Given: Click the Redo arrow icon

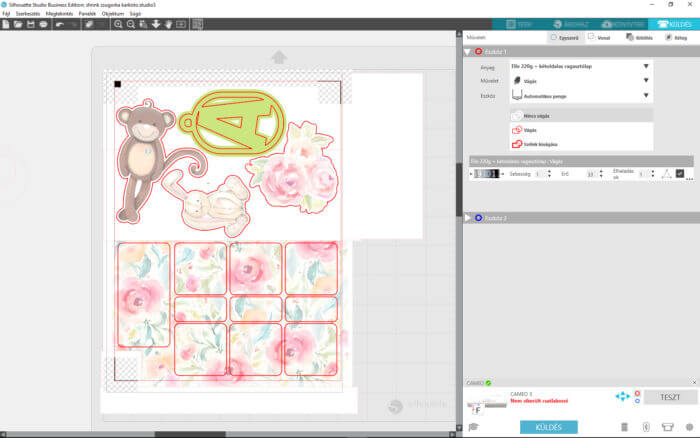Looking at the screenshot, I should (x=74, y=24).
